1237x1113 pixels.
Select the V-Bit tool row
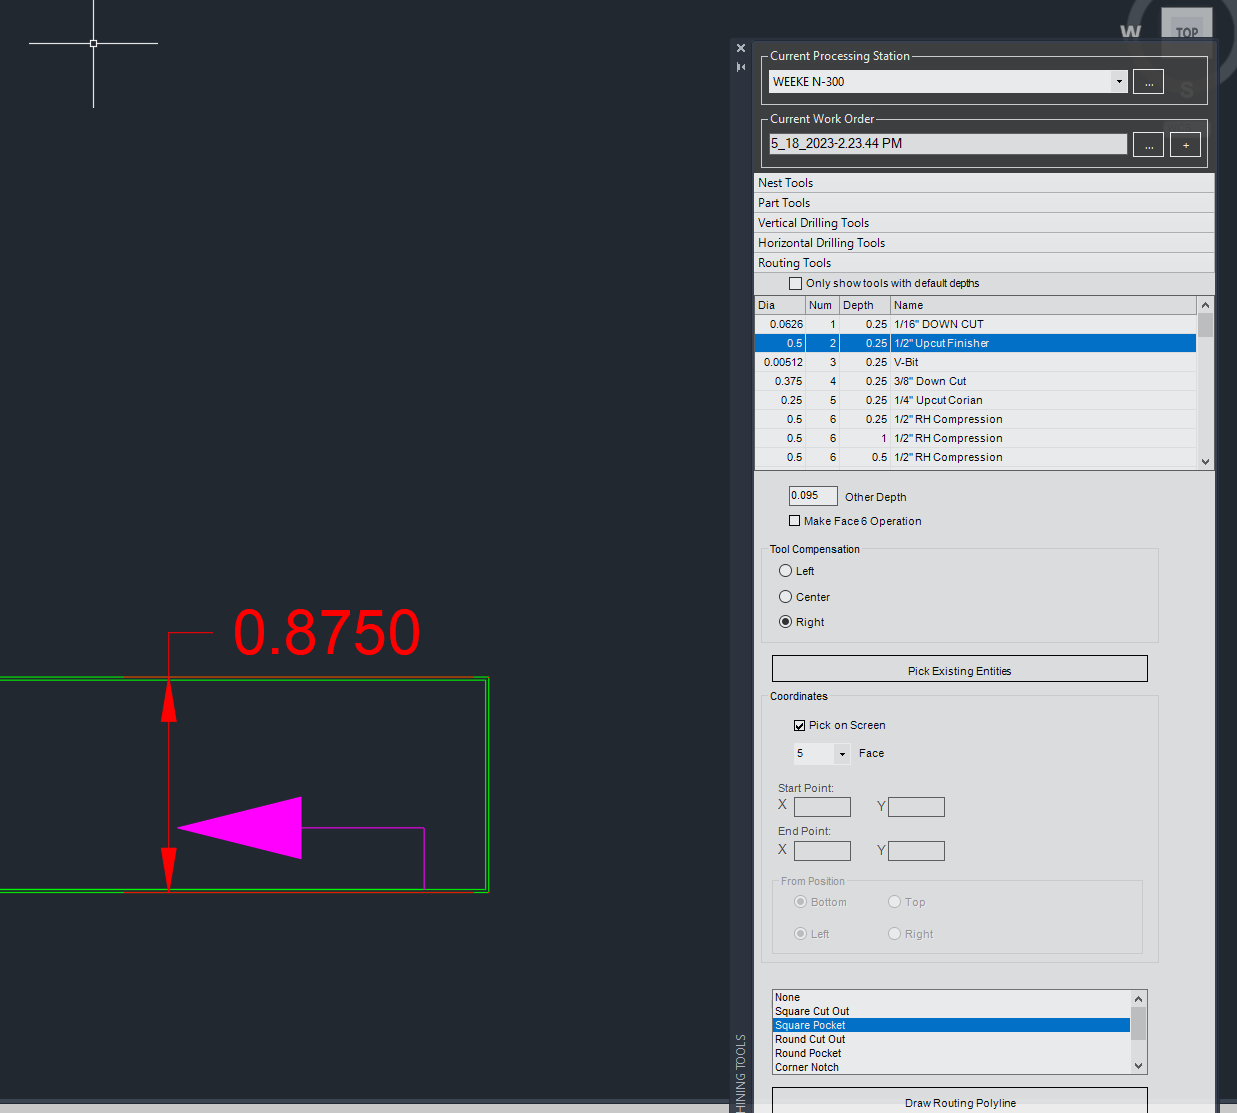click(x=975, y=362)
